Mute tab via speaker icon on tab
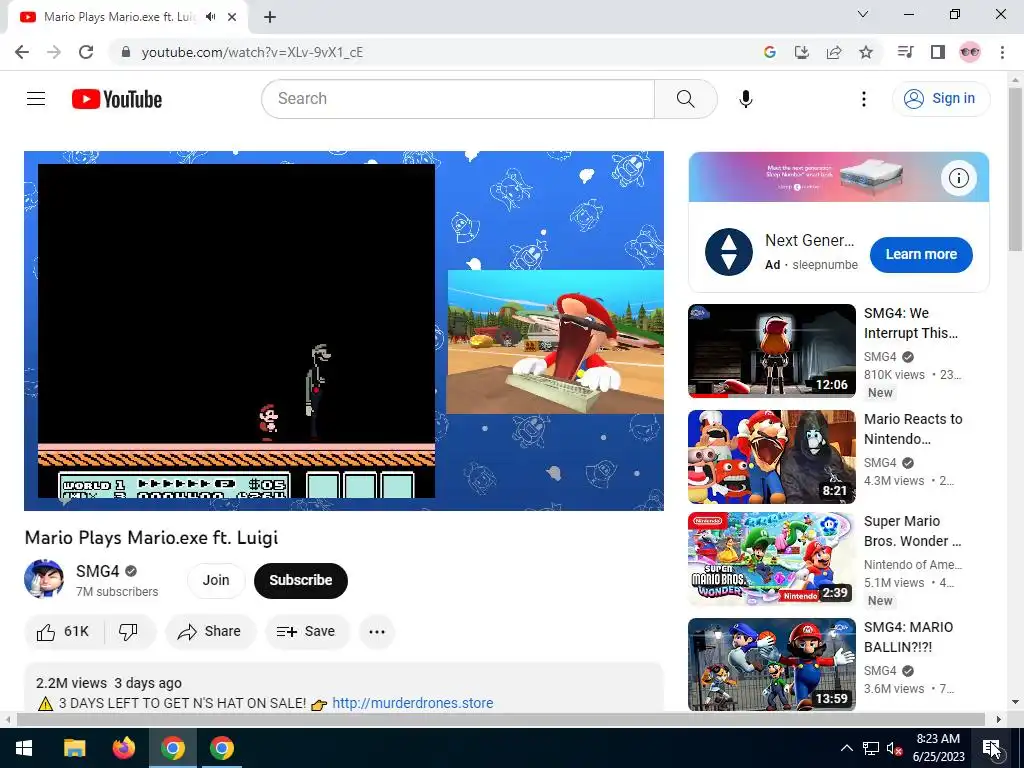Image resolution: width=1024 pixels, height=768 pixels. pos(210,17)
